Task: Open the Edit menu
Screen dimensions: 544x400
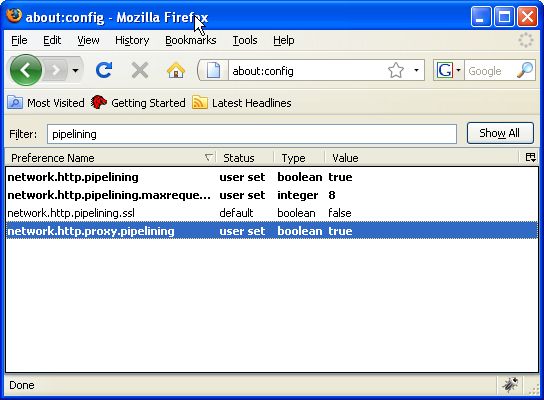Action: [x=52, y=40]
